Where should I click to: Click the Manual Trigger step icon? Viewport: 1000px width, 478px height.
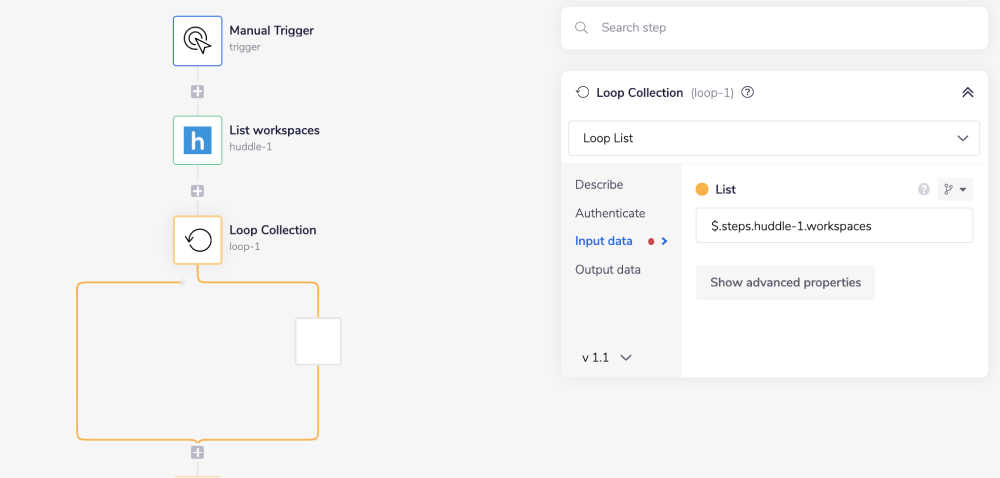tap(197, 40)
